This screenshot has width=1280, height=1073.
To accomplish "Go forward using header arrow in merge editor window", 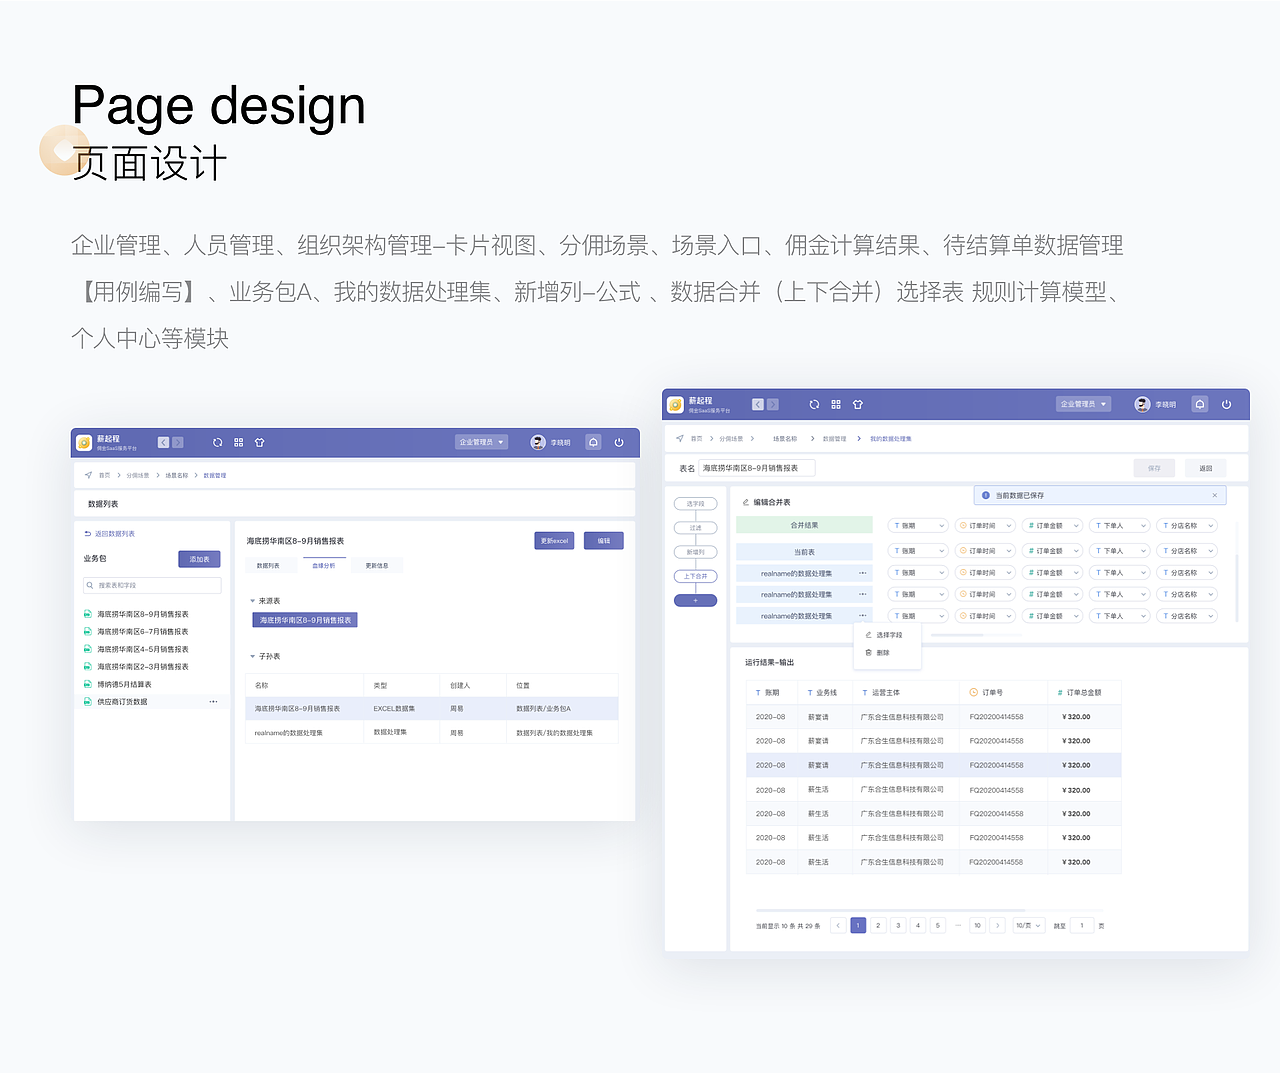I will point(773,404).
